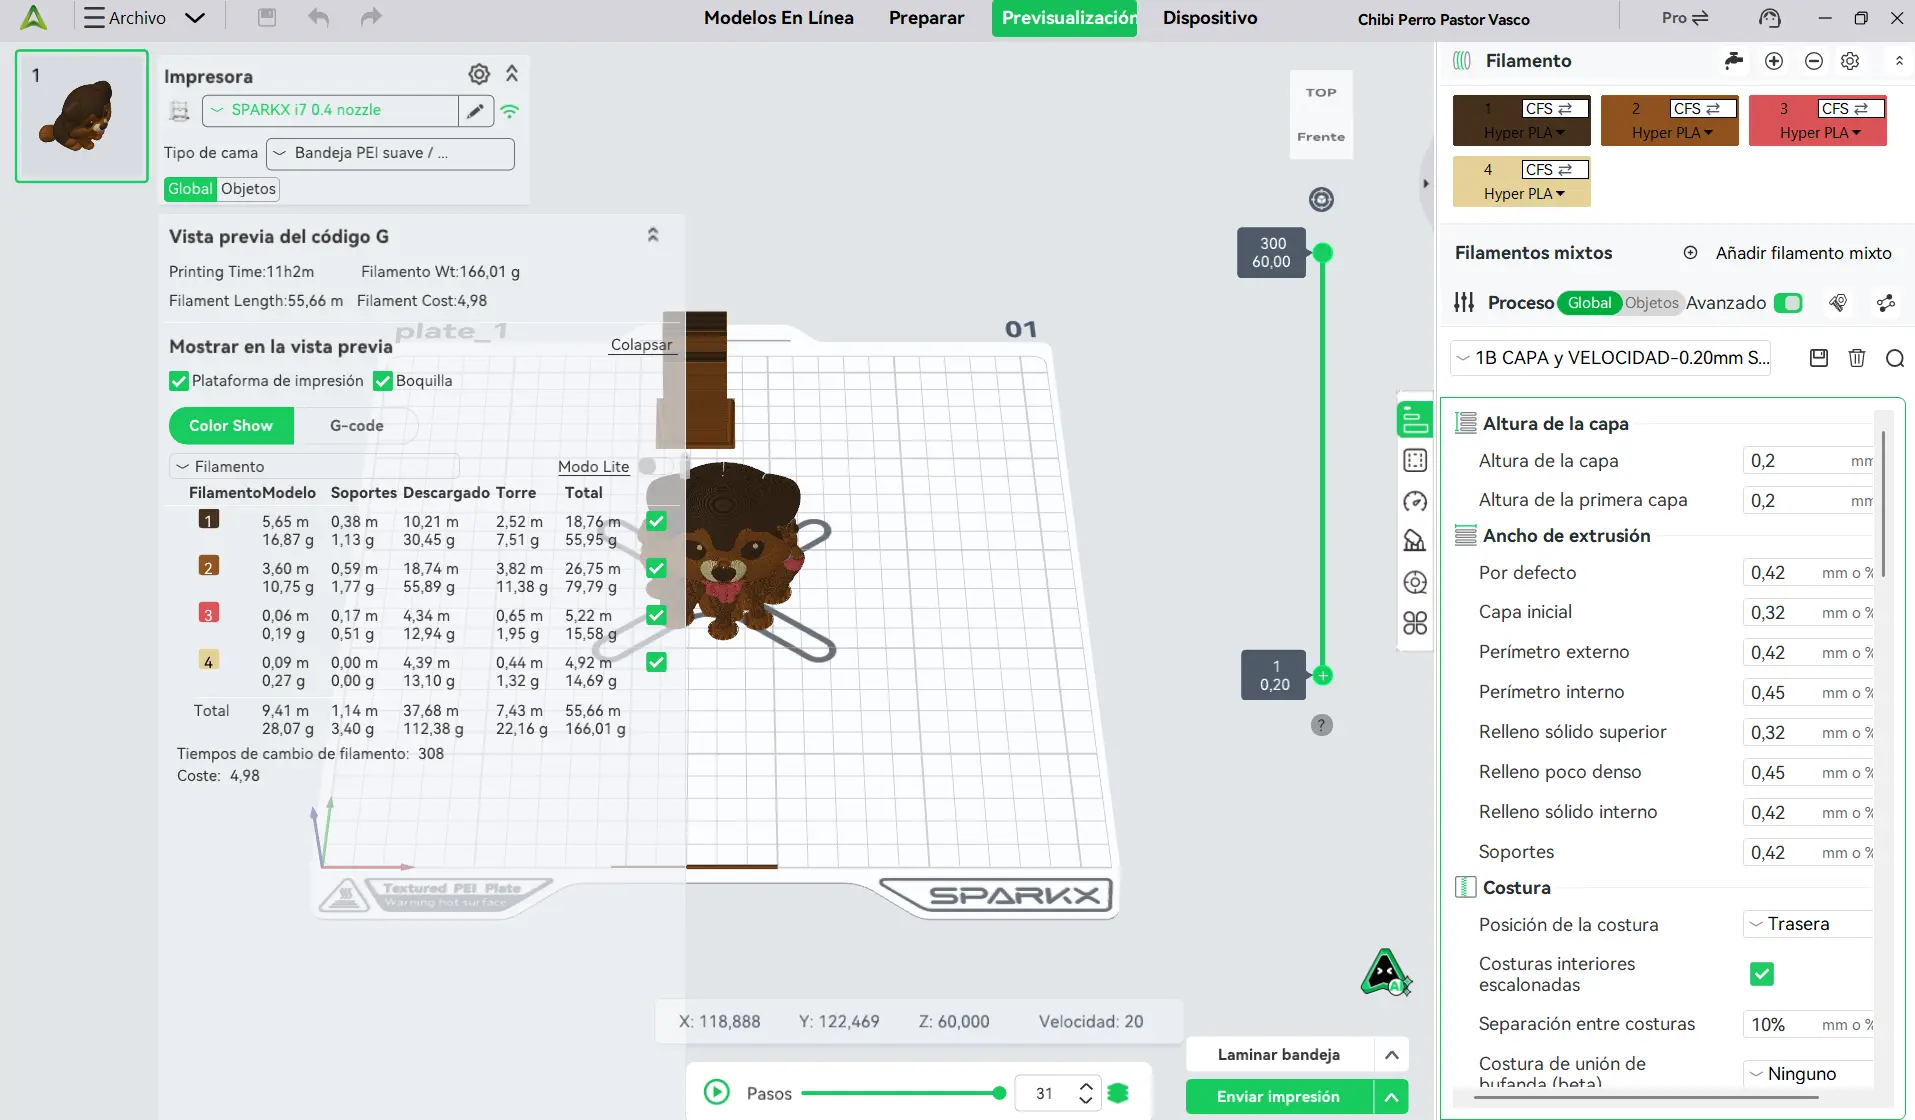Click the node-graph icon right of Avanzado

(x=1886, y=303)
